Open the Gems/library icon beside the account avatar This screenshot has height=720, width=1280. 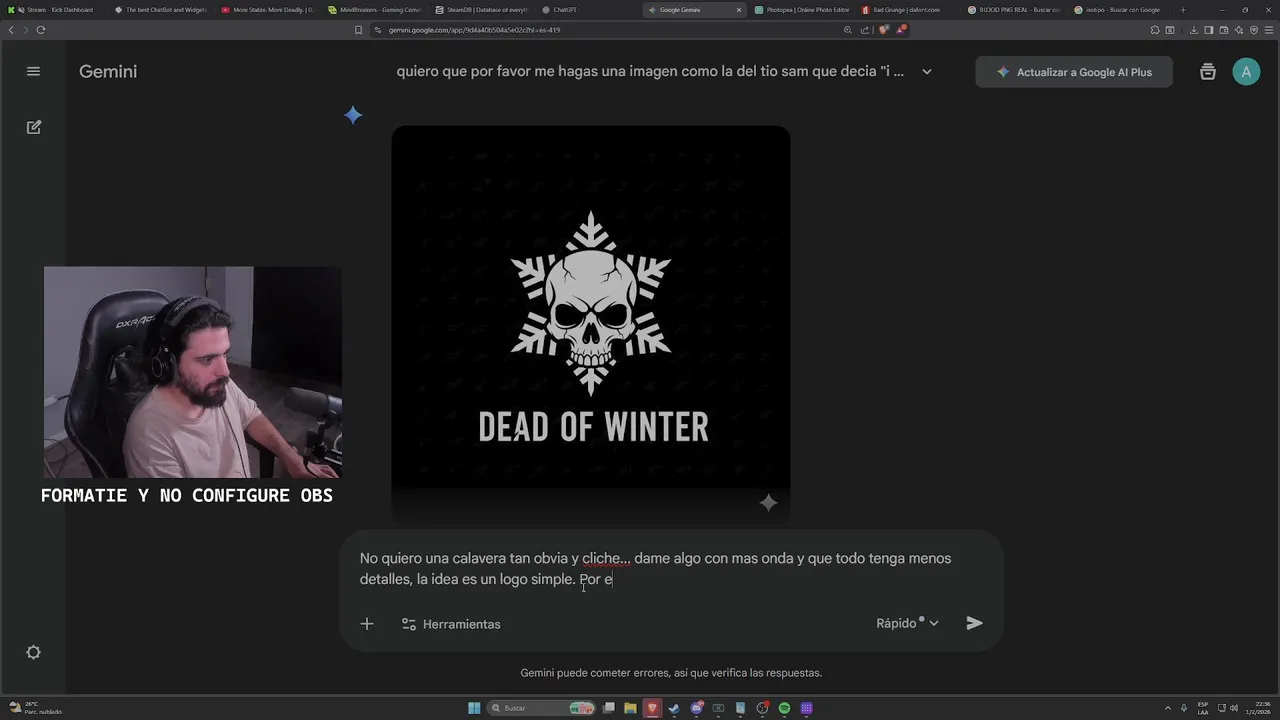coord(1208,71)
